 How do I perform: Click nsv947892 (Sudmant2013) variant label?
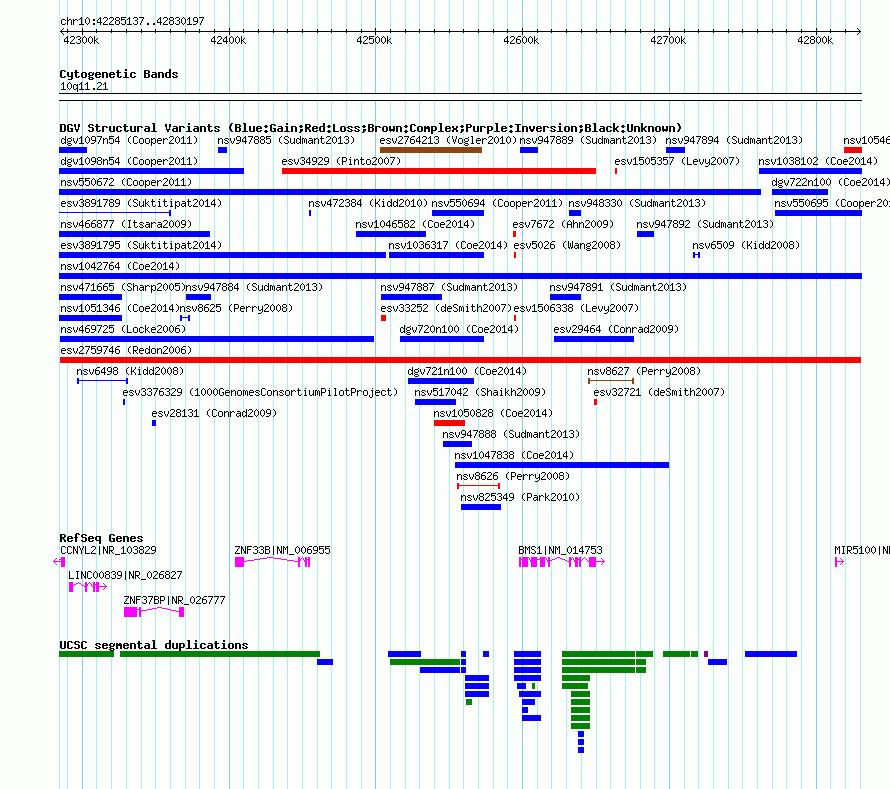click(705, 224)
